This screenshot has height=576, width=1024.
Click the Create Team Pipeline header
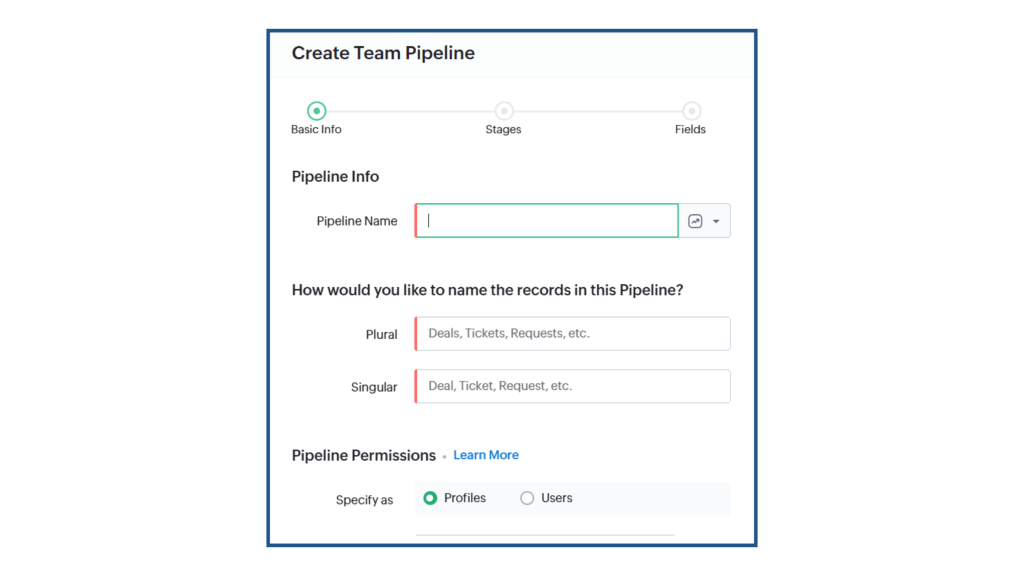tap(383, 53)
